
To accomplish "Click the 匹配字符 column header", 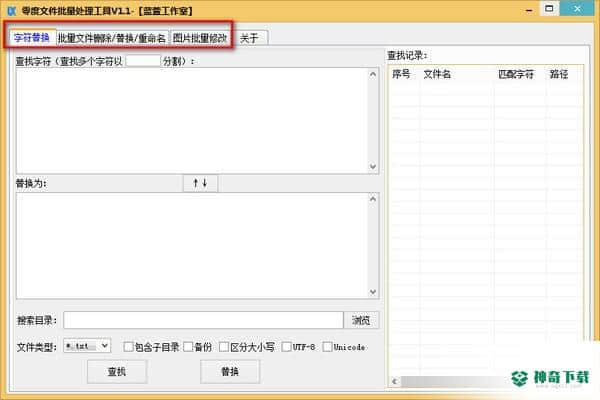I will click(x=520, y=74).
